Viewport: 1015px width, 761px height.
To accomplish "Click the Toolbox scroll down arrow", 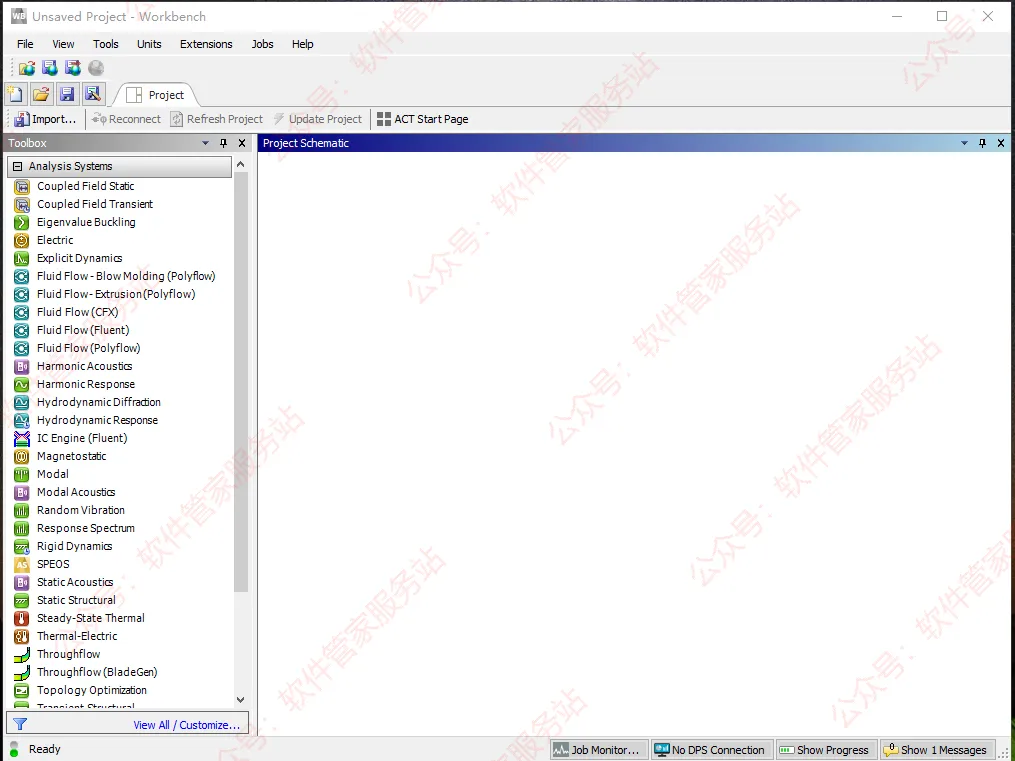I will point(241,700).
